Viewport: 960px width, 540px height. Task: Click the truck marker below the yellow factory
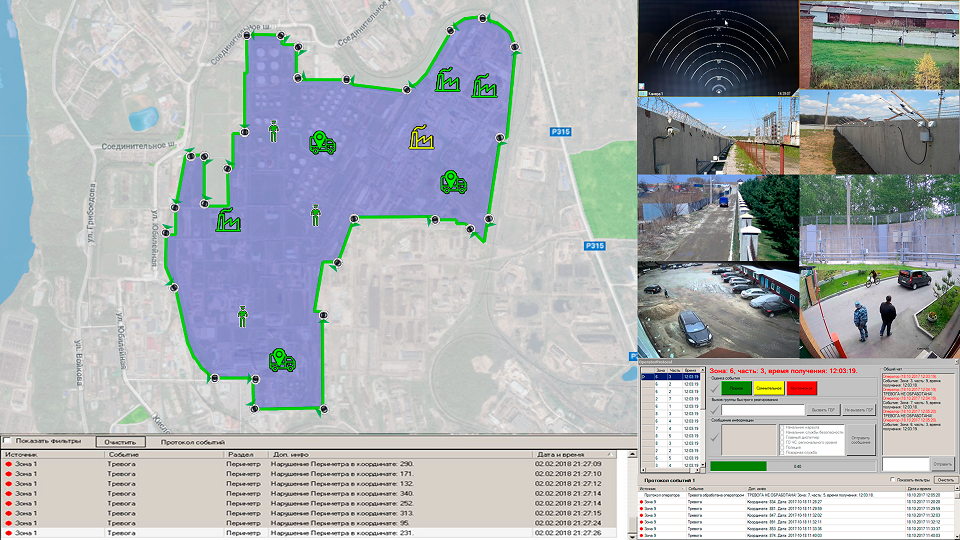coord(454,182)
